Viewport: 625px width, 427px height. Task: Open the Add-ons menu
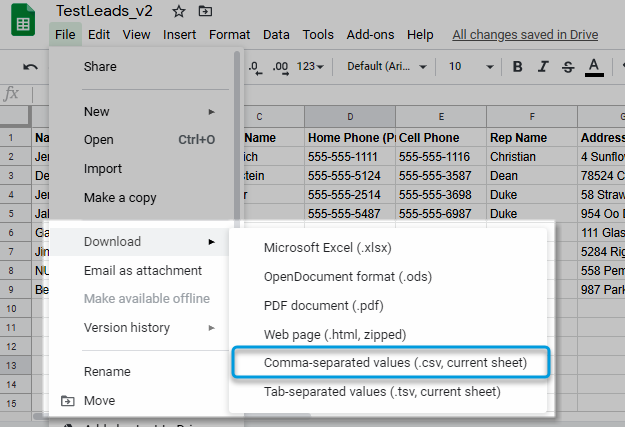pos(370,35)
